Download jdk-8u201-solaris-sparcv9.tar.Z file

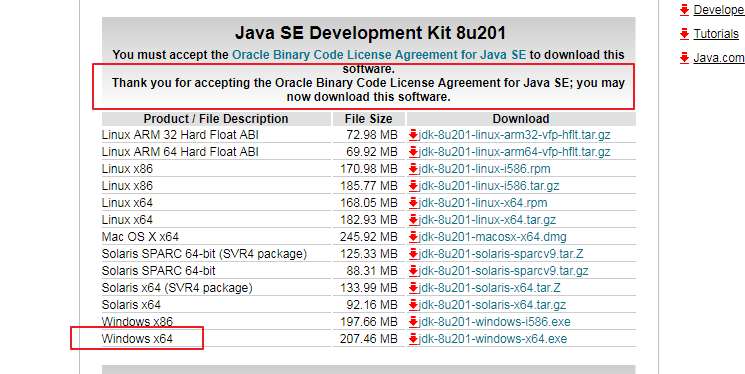[501, 254]
